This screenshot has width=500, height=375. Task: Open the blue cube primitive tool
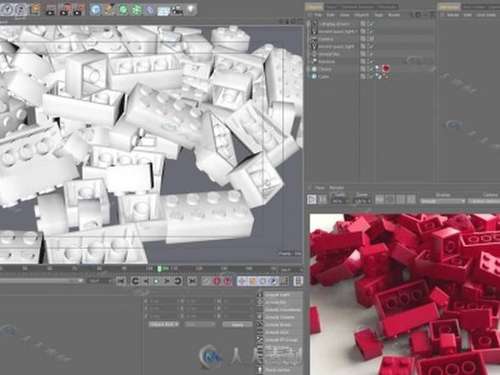click(95, 9)
